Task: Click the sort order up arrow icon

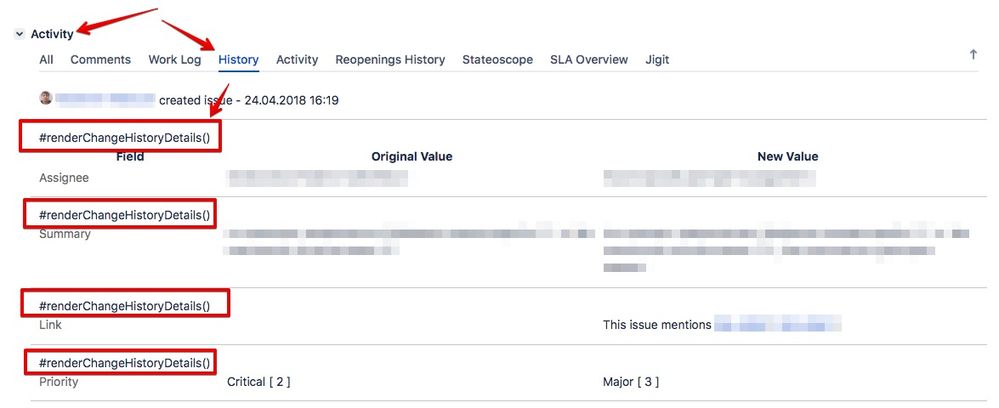Action: [973, 55]
